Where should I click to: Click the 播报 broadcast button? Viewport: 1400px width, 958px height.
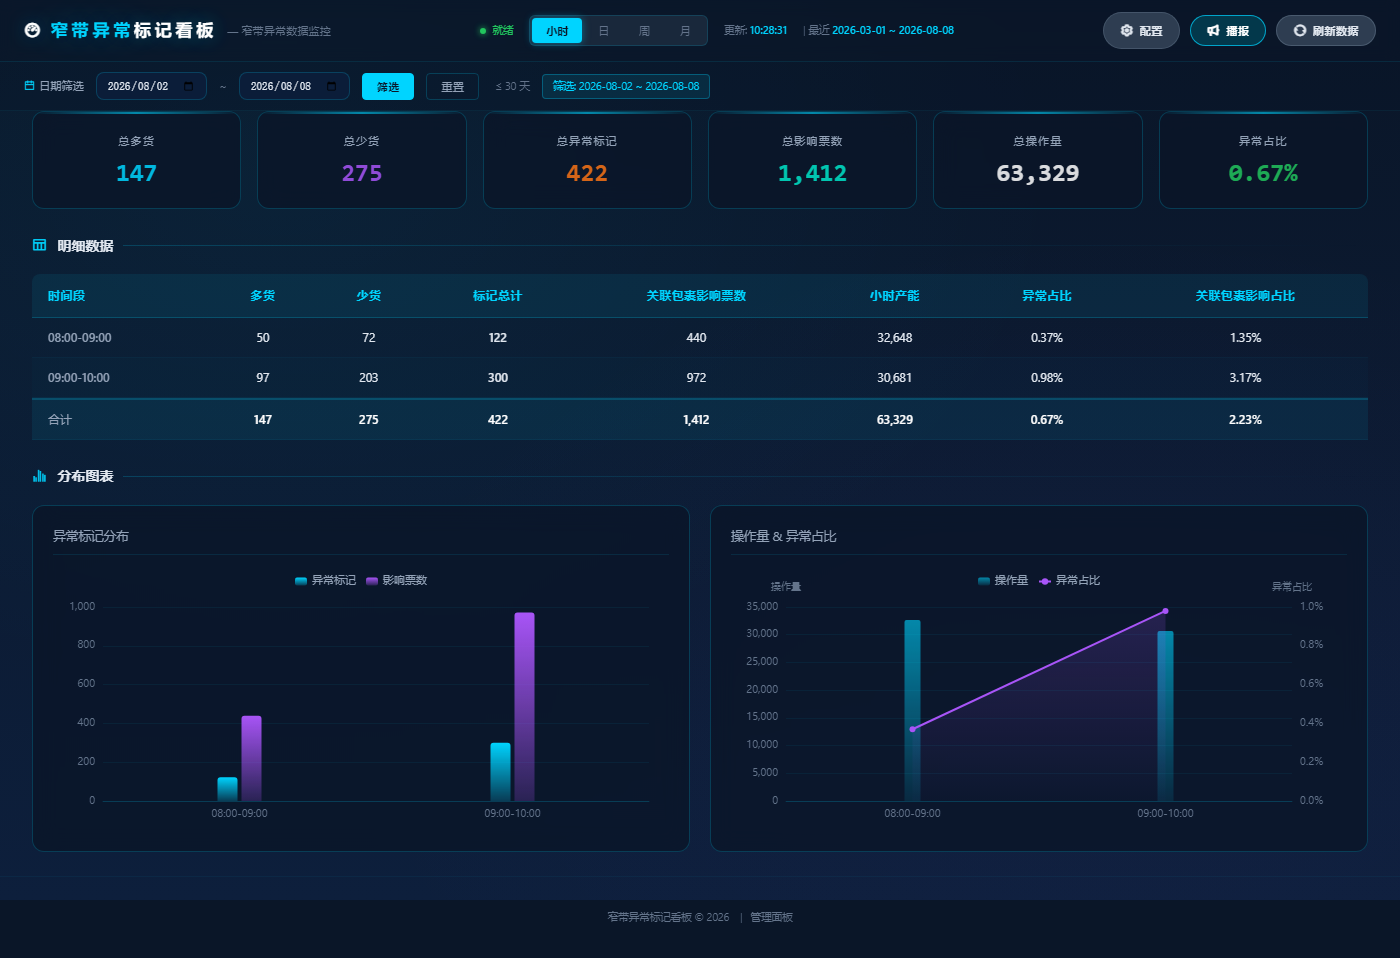1228,31
